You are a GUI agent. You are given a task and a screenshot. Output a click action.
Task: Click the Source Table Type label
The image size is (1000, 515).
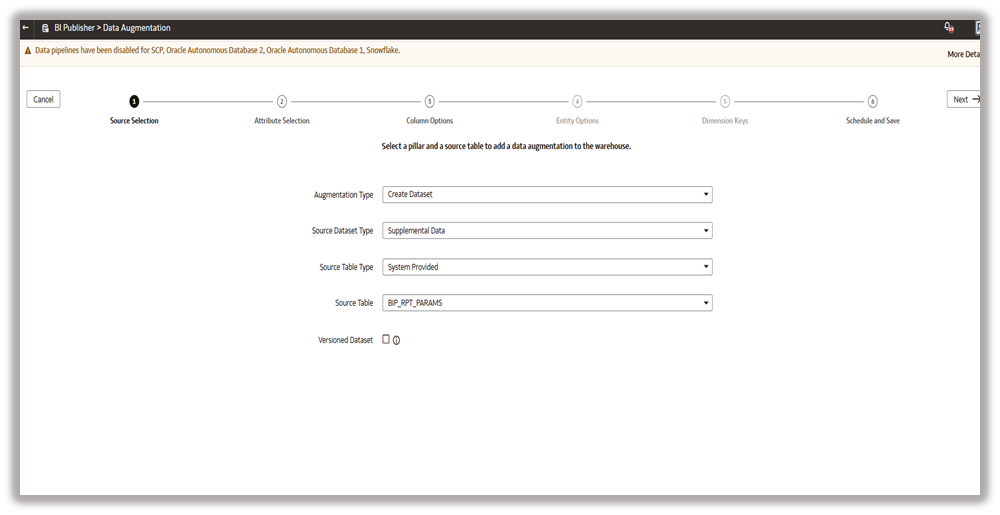tap(346, 267)
